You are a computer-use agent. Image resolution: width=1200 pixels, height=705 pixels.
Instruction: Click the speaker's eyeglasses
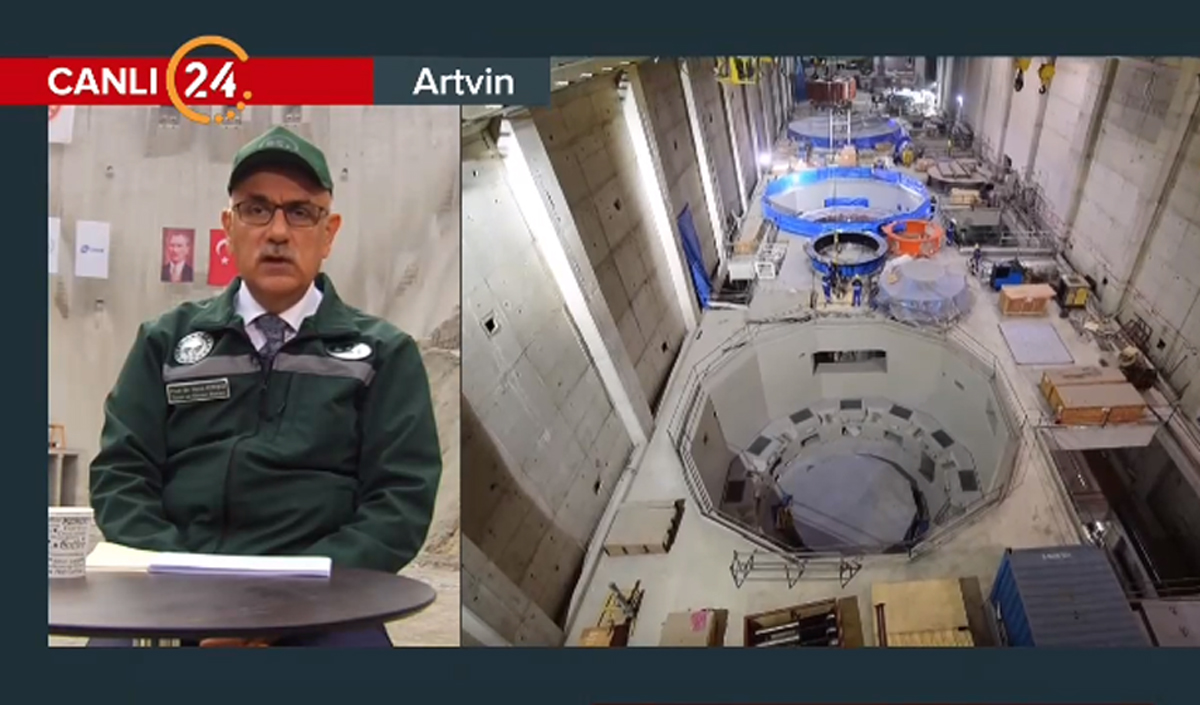coord(279,212)
